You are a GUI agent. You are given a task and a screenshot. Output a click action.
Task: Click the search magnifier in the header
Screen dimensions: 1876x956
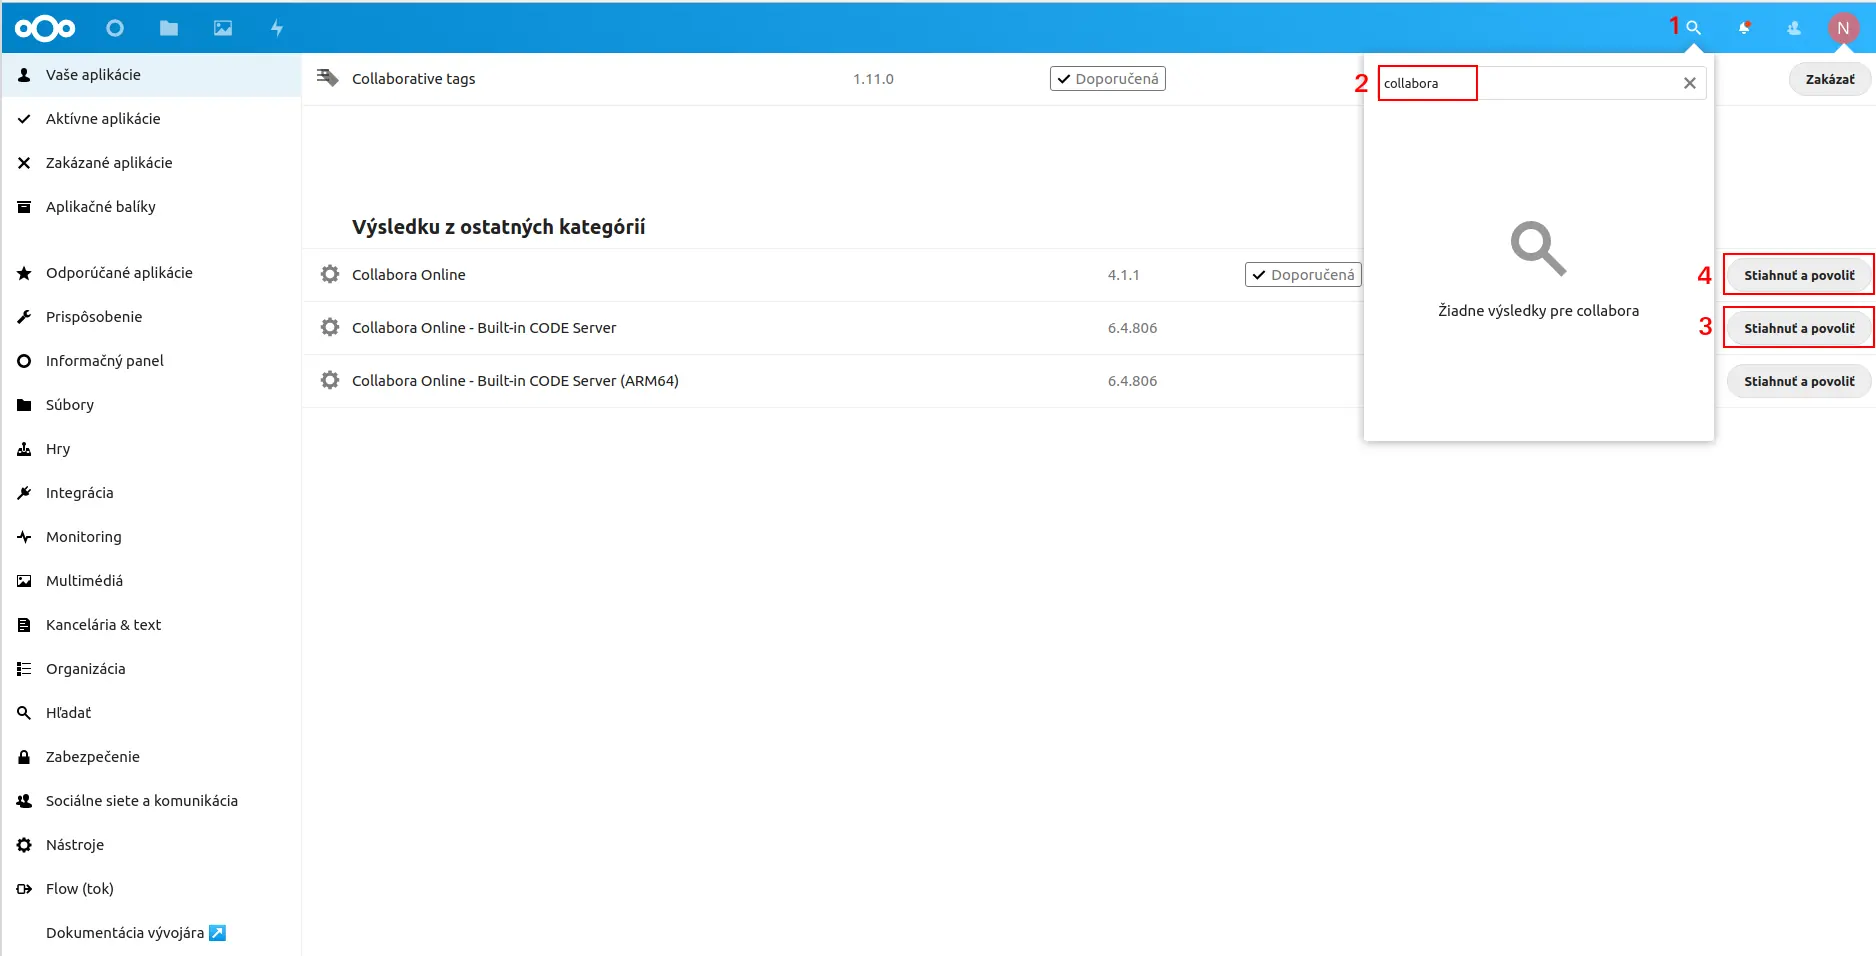(1693, 28)
